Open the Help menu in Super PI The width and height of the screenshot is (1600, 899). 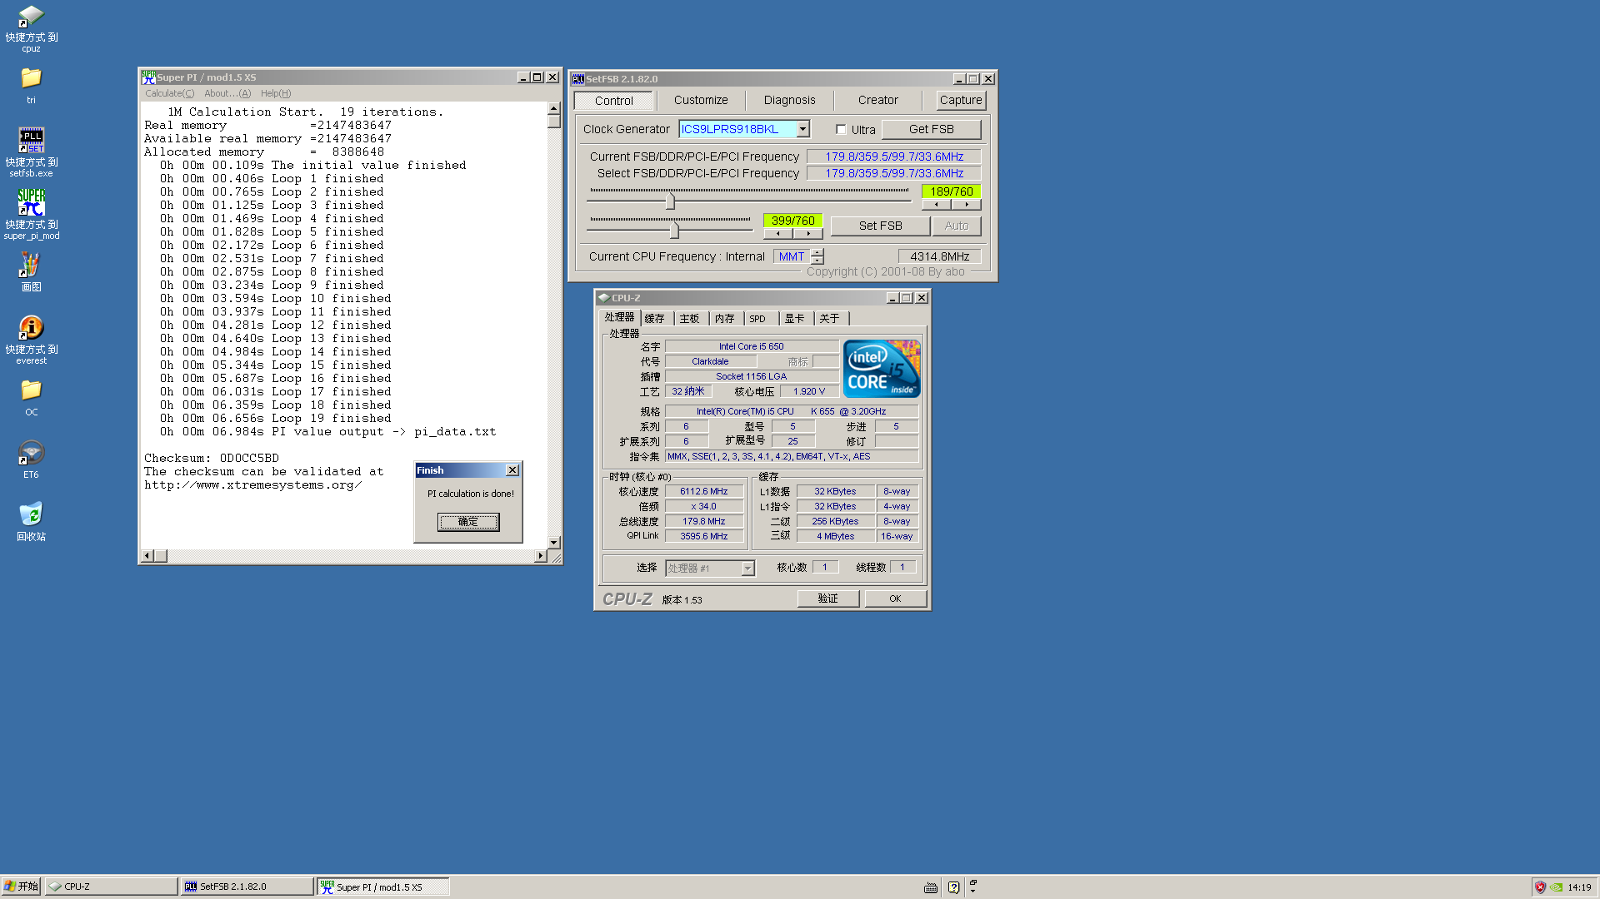[276, 93]
